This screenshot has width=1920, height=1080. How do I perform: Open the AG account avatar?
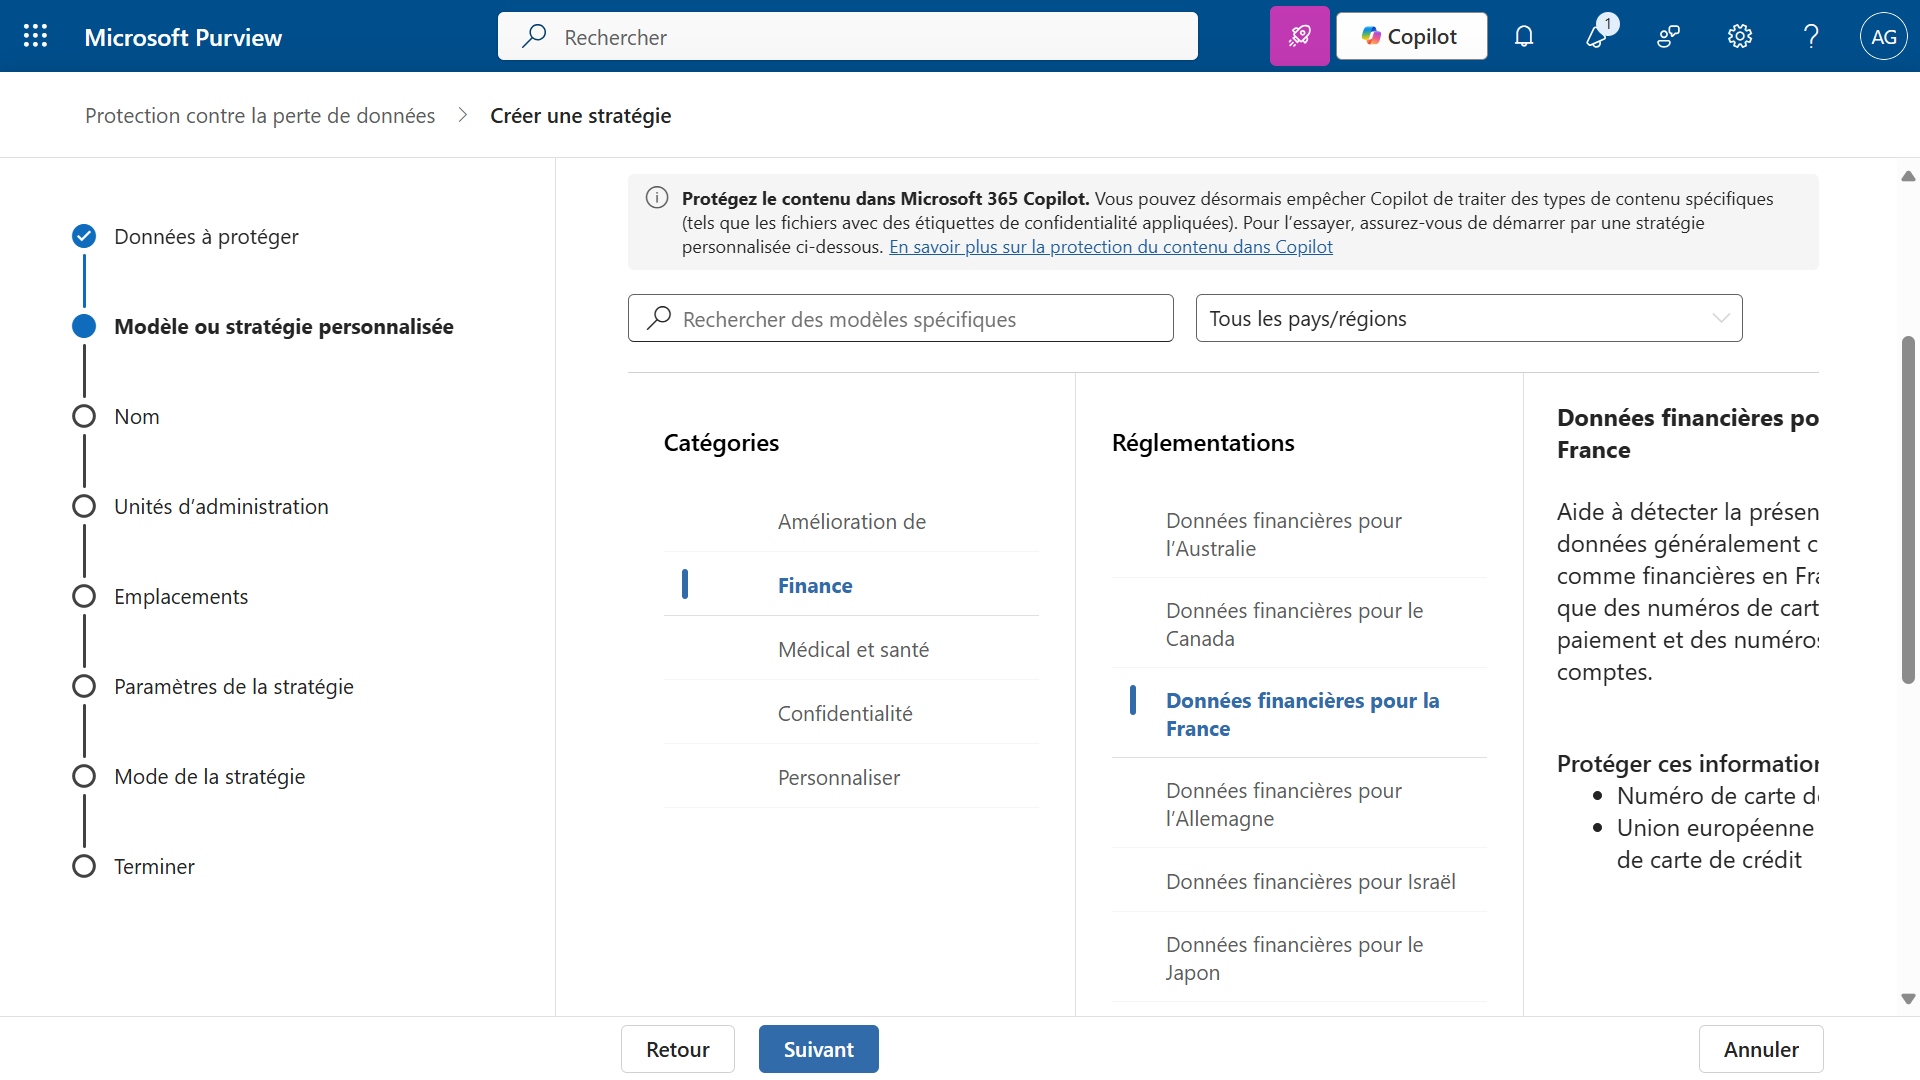1883,37
